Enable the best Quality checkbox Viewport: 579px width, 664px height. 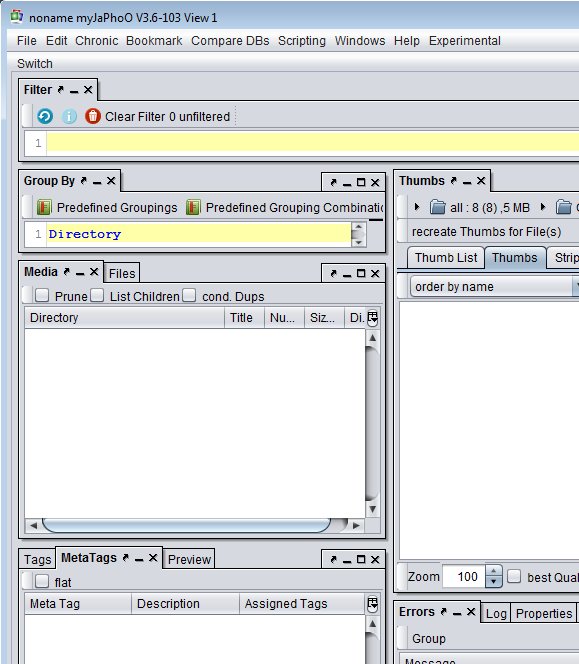pos(514,576)
